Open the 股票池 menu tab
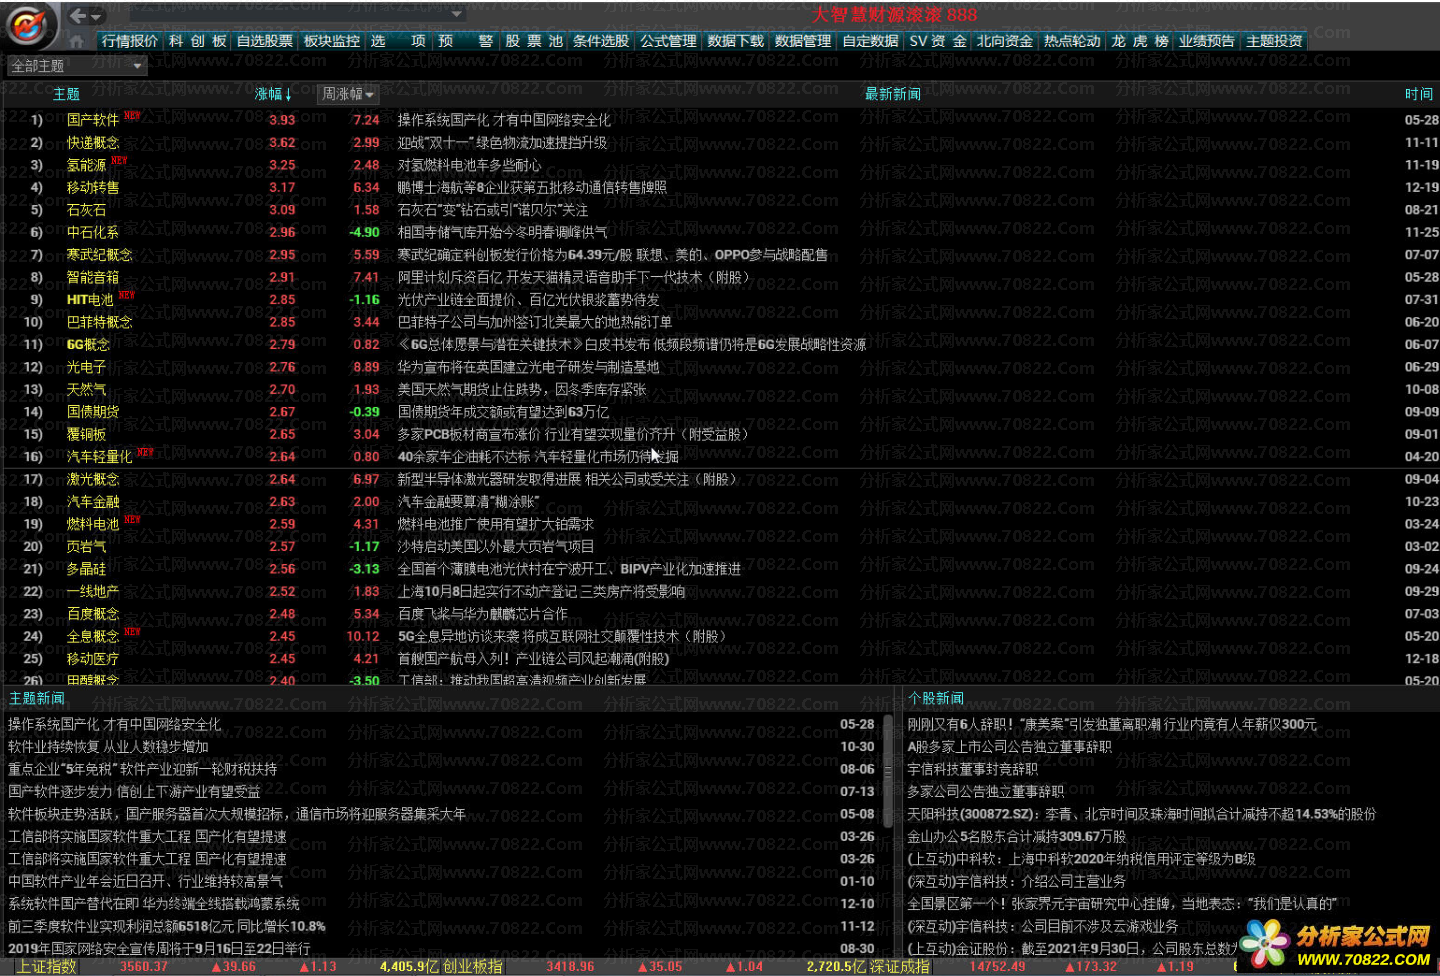Screen dimensions: 1440x976 (534, 41)
